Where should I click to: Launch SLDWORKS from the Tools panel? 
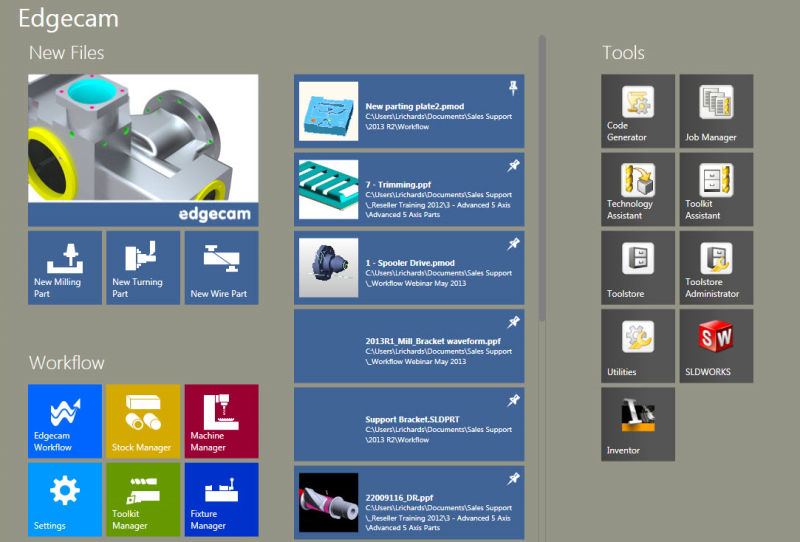(716, 346)
